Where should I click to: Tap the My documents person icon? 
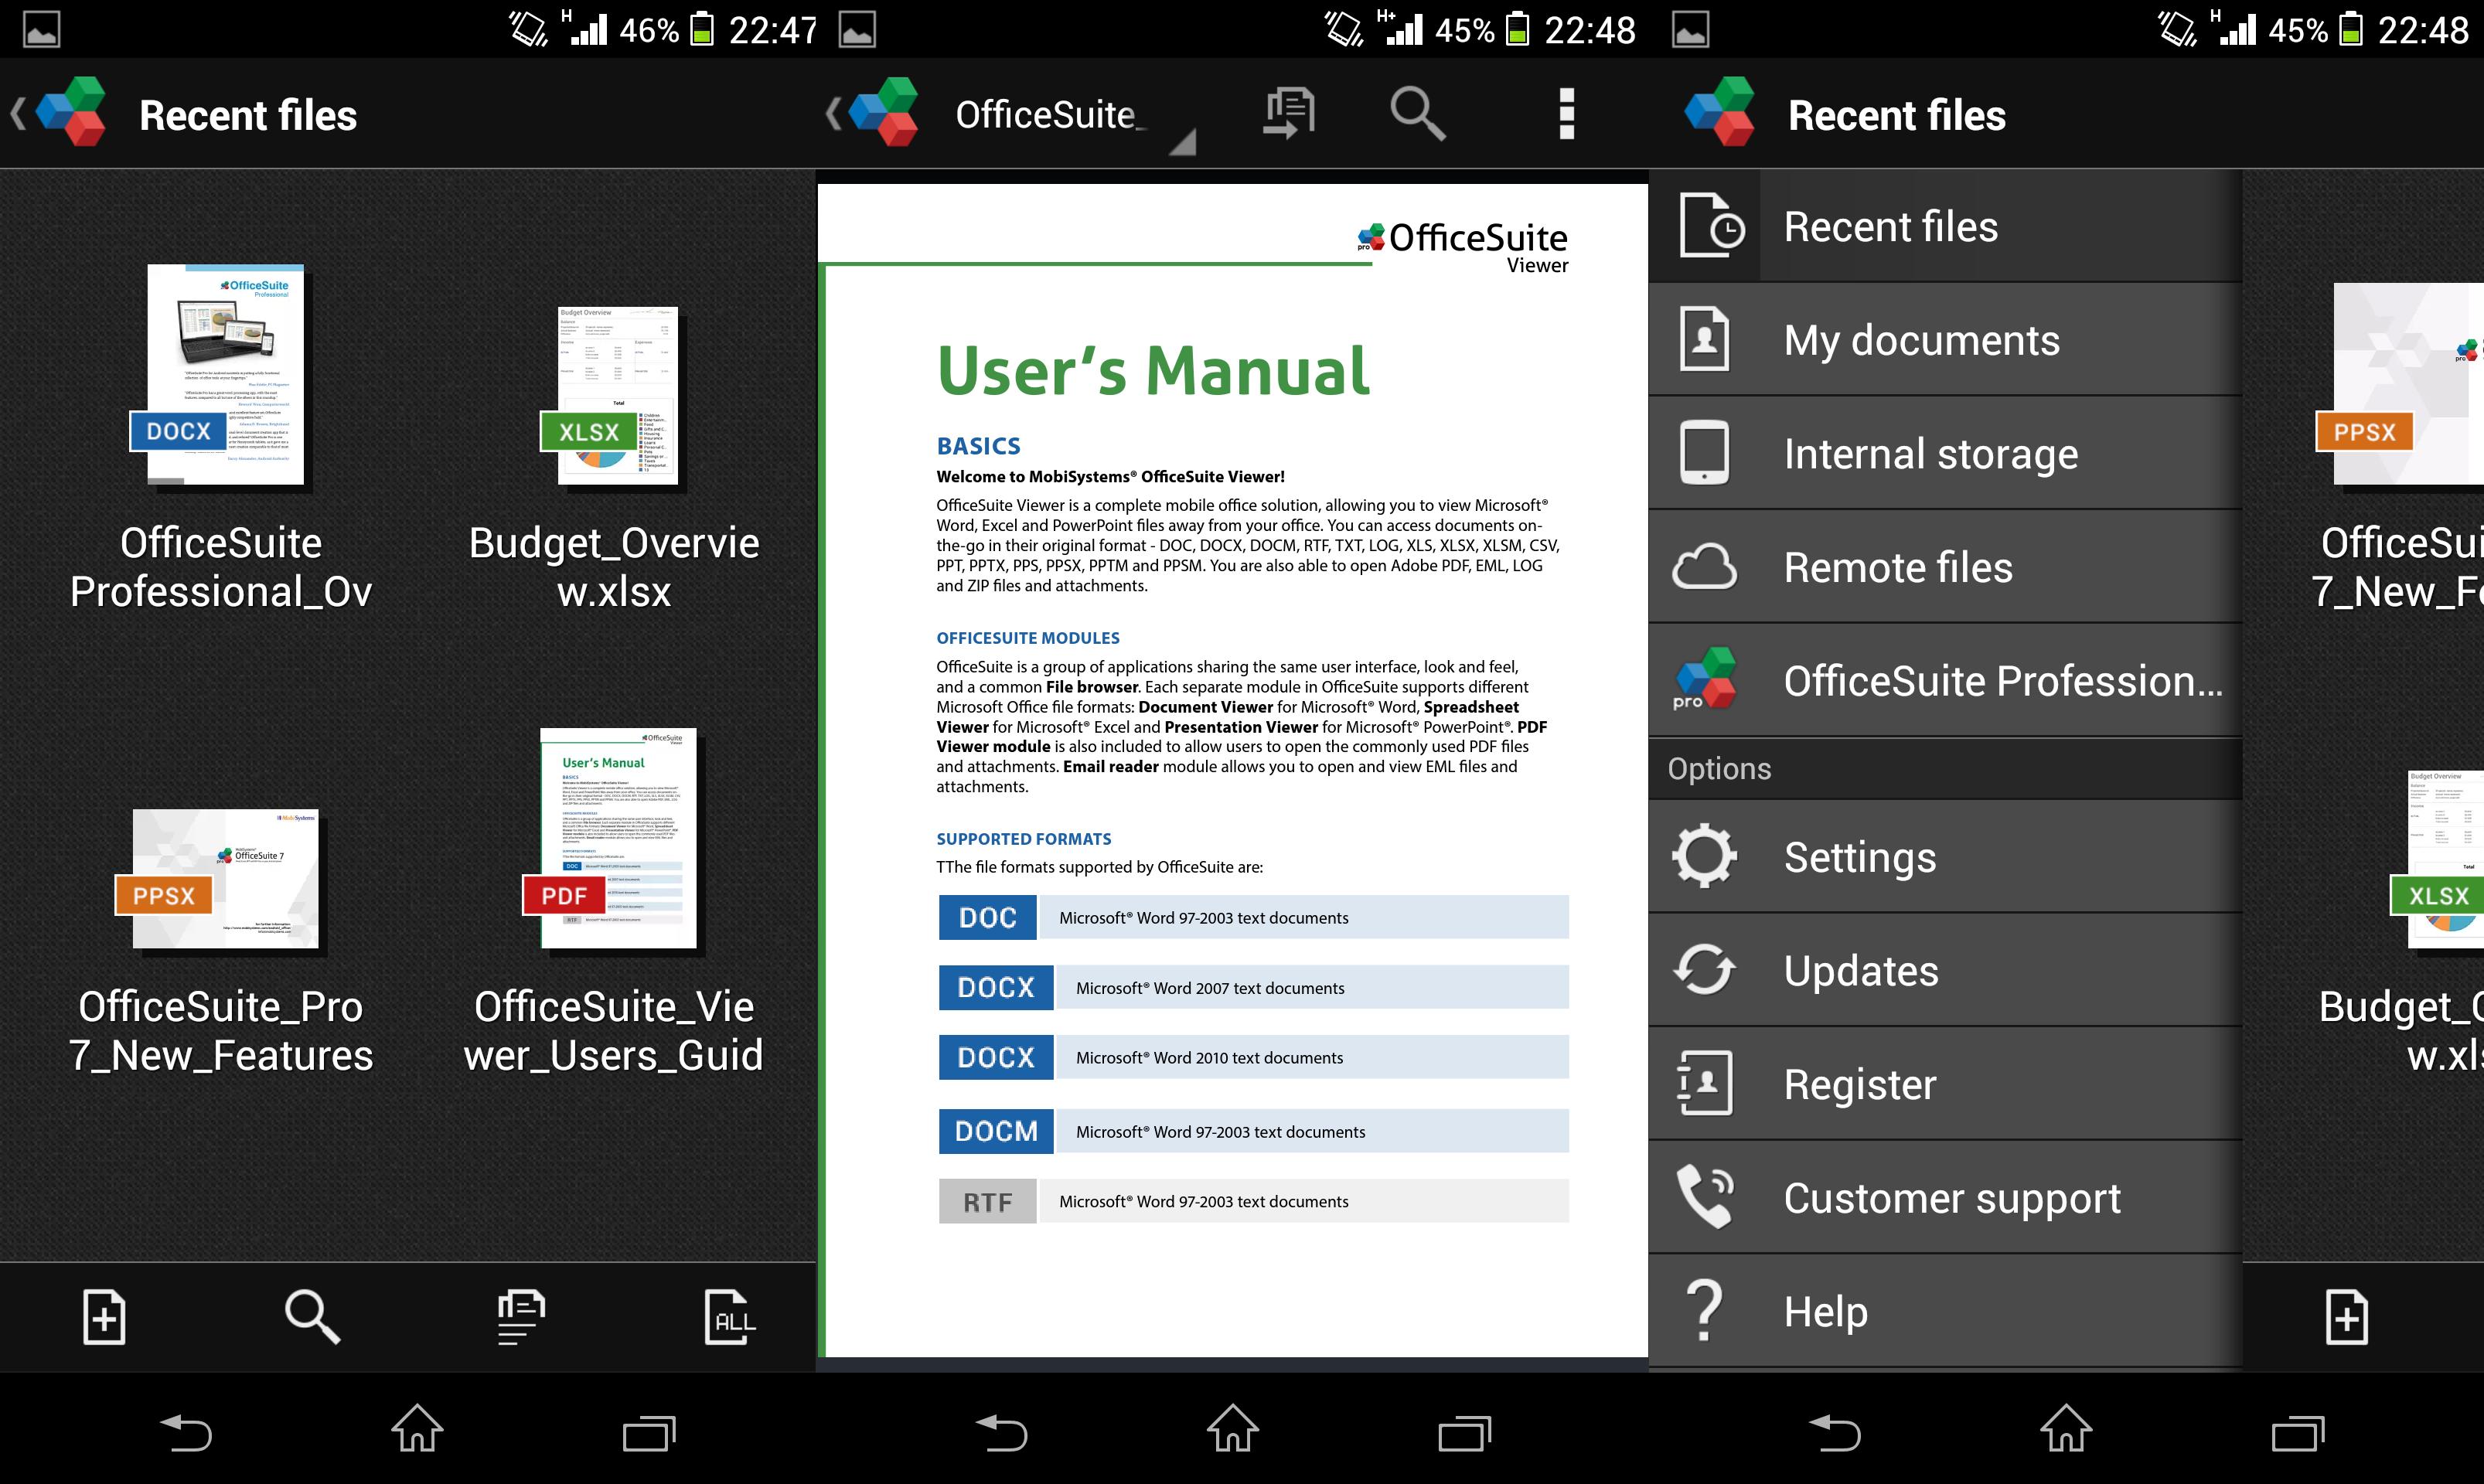point(1705,340)
